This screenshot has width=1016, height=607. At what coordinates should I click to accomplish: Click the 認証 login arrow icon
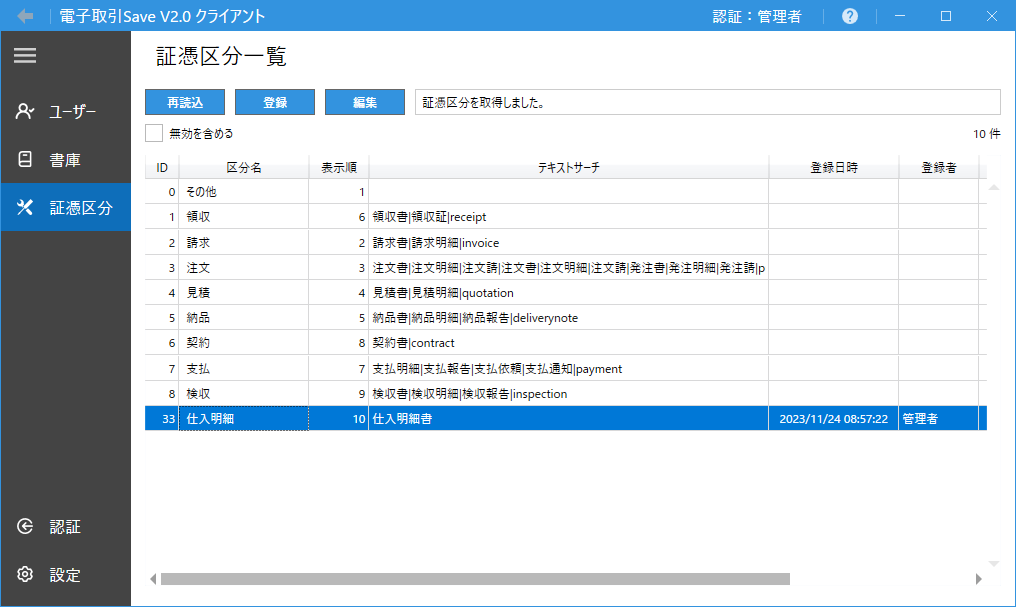[26, 527]
